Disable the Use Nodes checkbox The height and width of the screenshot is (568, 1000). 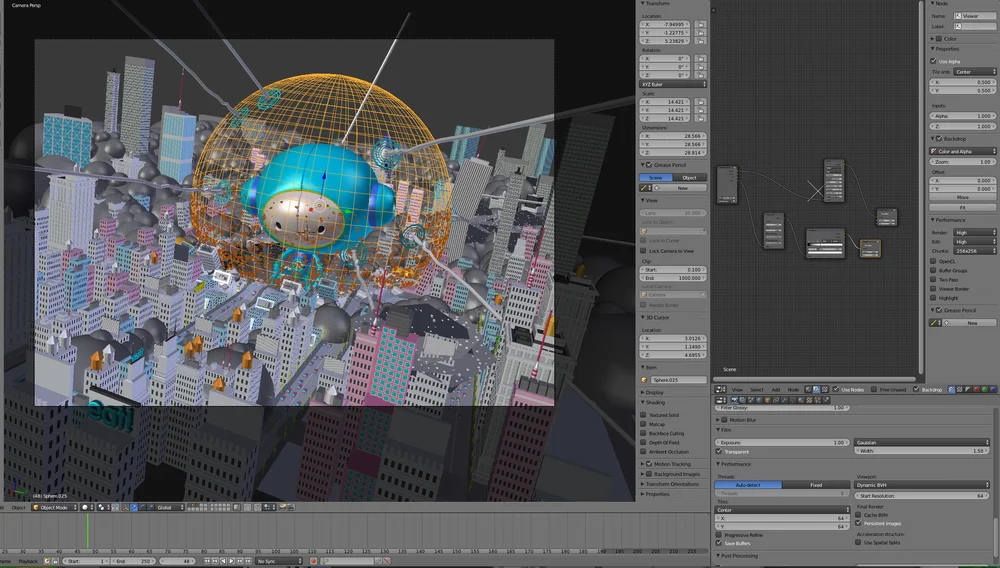click(x=836, y=389)
